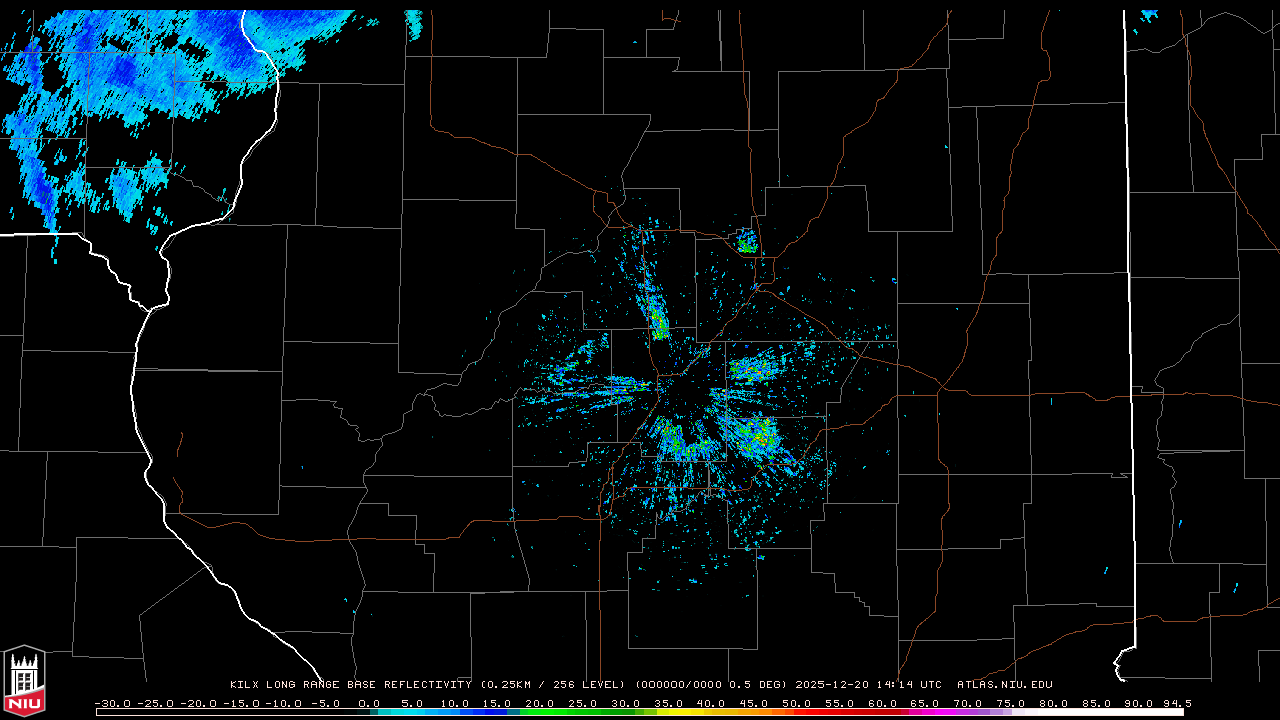Click the -30.0 label on the scale
1280x720 pixels.
pyautogui.click(x=111, y=703)
